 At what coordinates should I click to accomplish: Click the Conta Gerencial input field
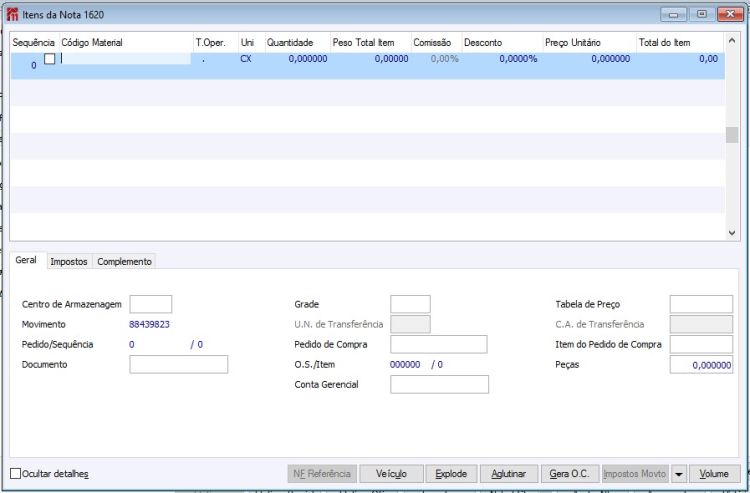click(440, 384)
